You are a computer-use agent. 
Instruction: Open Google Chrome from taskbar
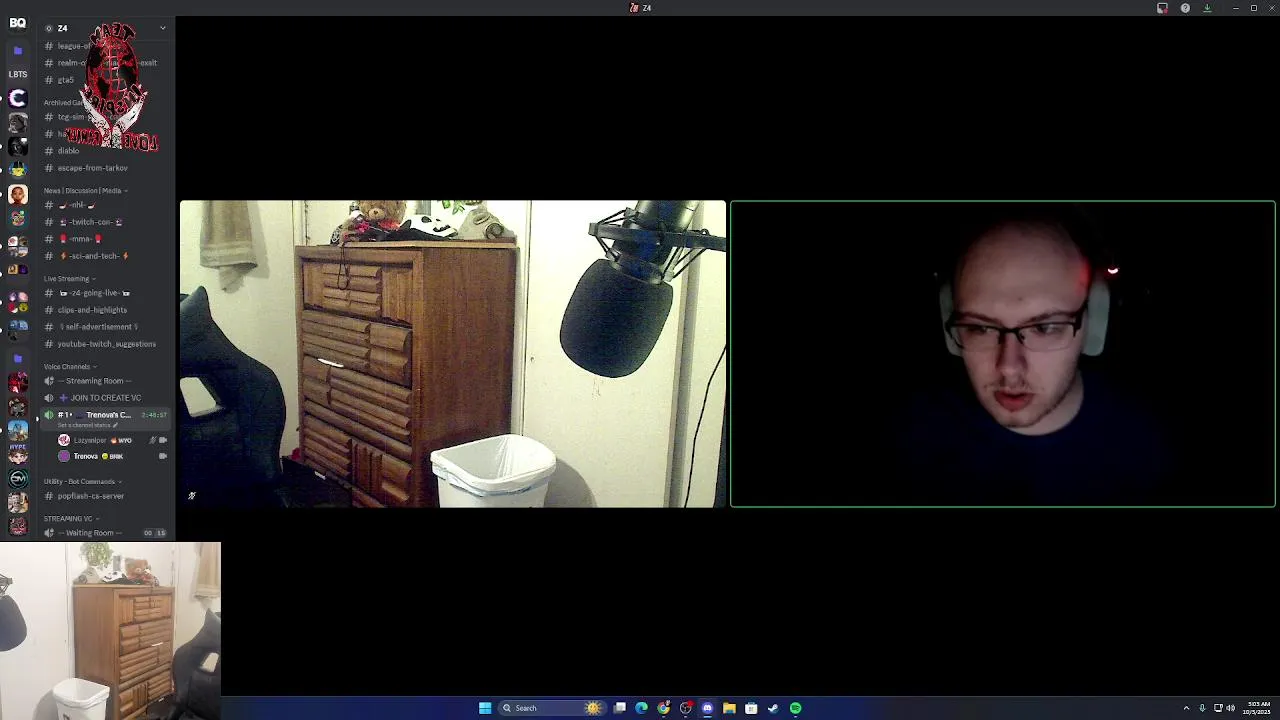tap(663, 708)
